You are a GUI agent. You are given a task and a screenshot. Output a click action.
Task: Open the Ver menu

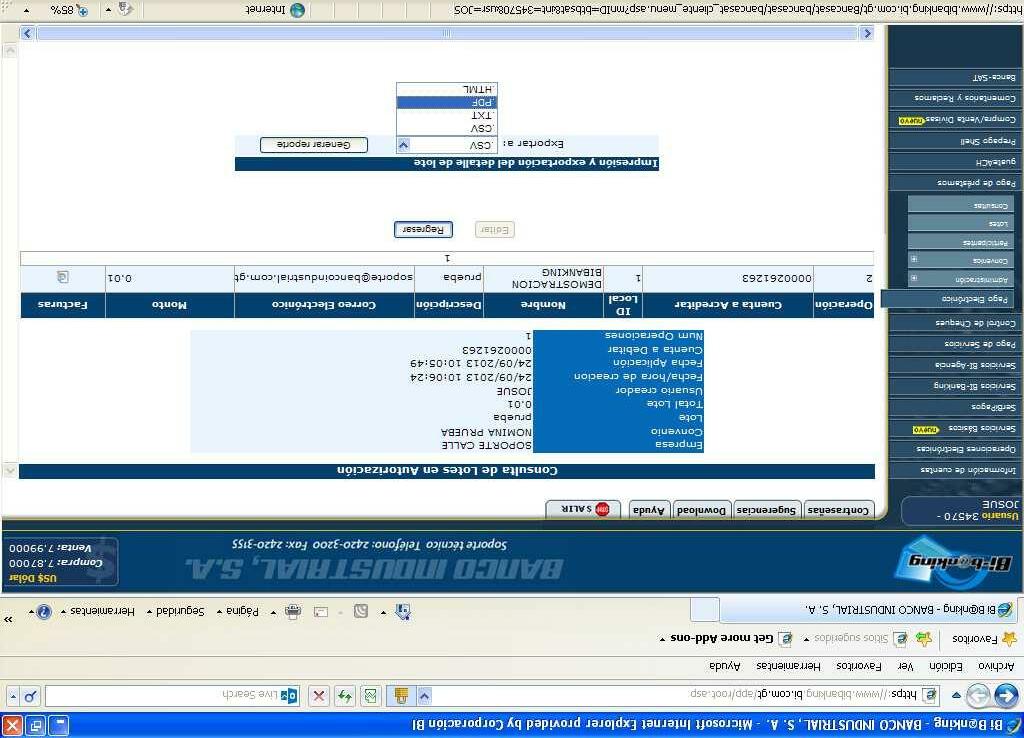905,666
